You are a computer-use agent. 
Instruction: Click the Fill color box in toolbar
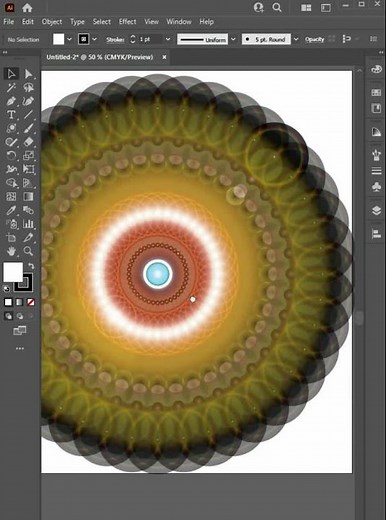[x=13, y=272]
